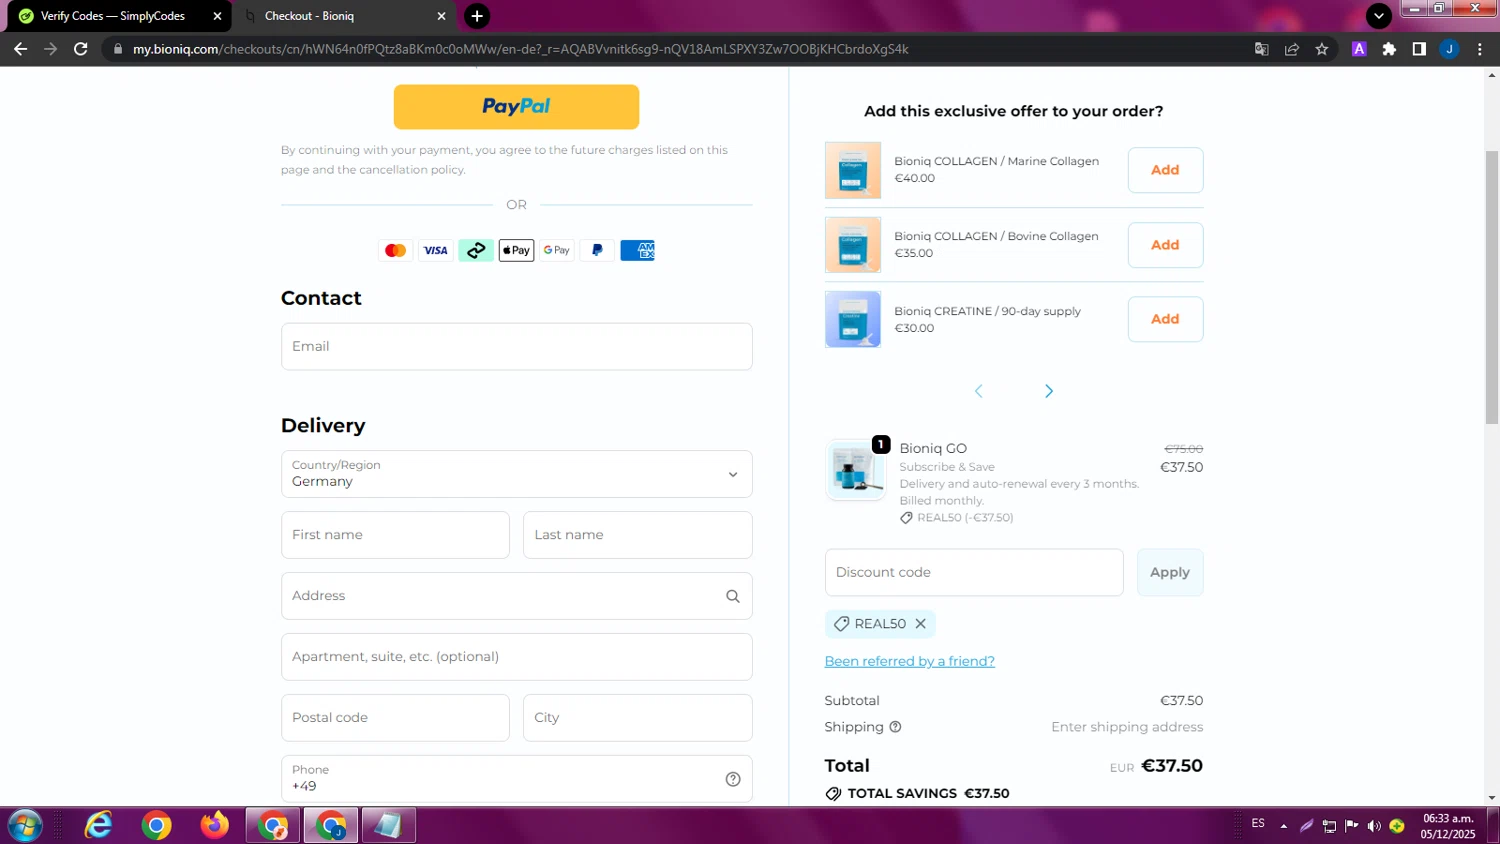1500x844 pixels.
Task: Close the Checkout - Bioniq tab
Action: pos(441,16)
